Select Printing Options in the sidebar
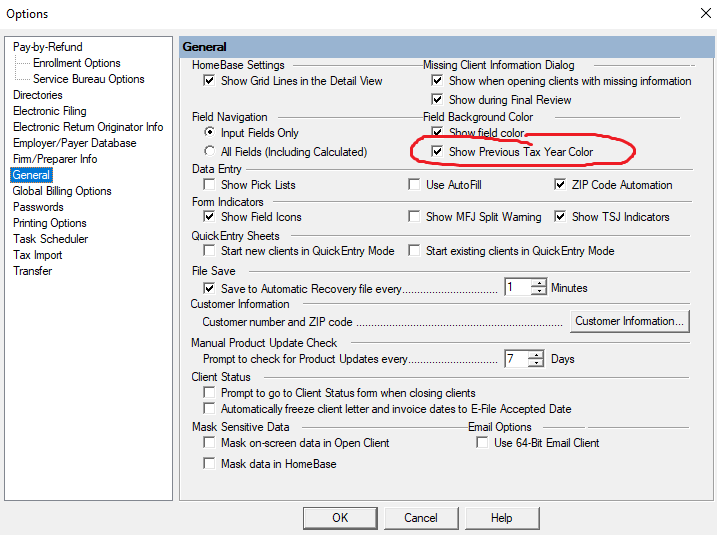Image resolution: width=717 pixels, height=535 pixels. [49, 223]
